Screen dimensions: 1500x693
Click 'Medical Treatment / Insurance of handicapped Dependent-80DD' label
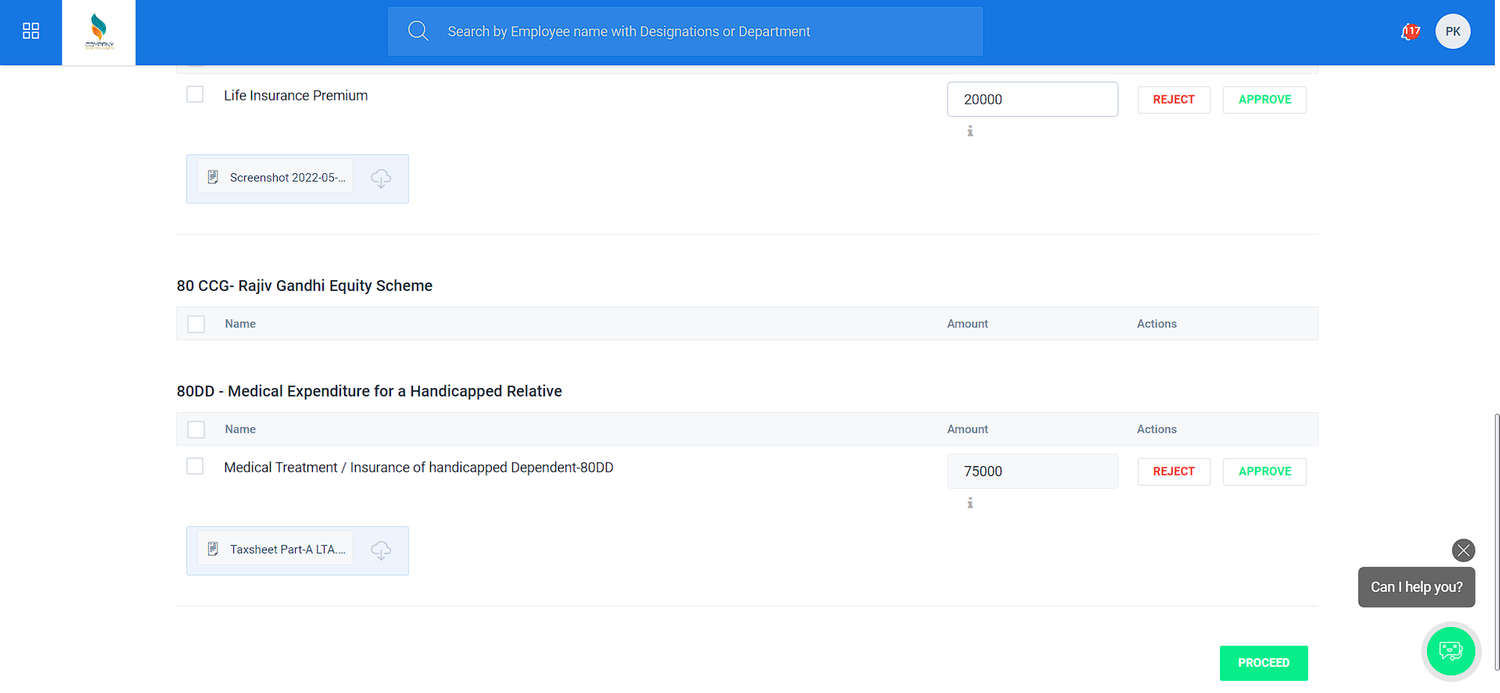coord(419,467)
